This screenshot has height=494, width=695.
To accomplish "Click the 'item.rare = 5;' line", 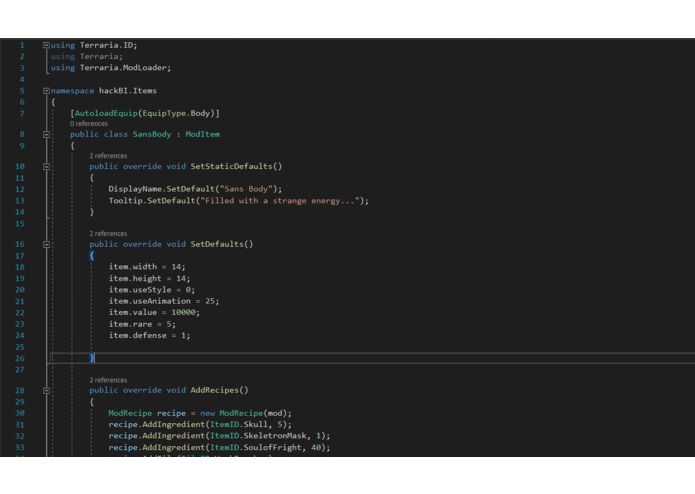I will click(x=142, y=324).
